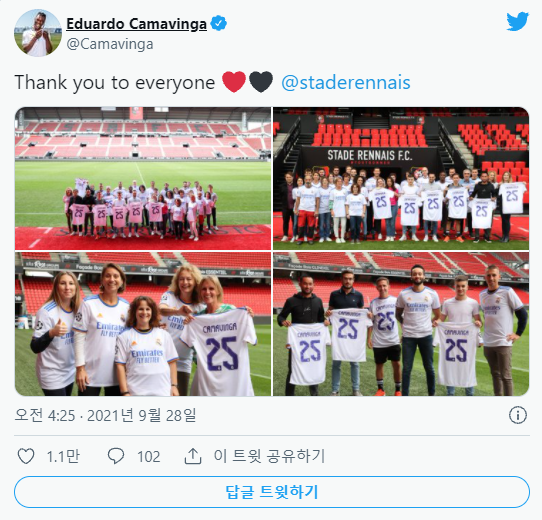Open the Eduardo Camavinga profile name link
Screen dimensions: 542x520
[x=137, y=24]
